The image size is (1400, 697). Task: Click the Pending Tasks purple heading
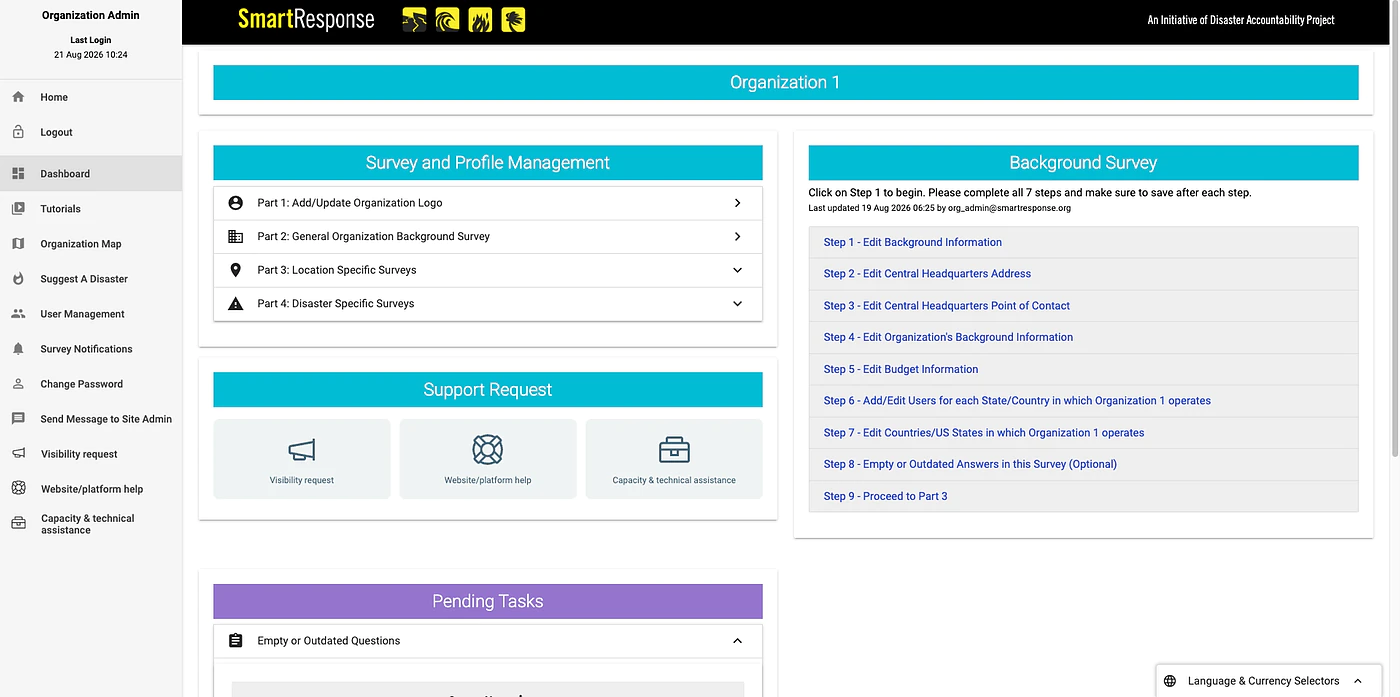coord(488,601)
